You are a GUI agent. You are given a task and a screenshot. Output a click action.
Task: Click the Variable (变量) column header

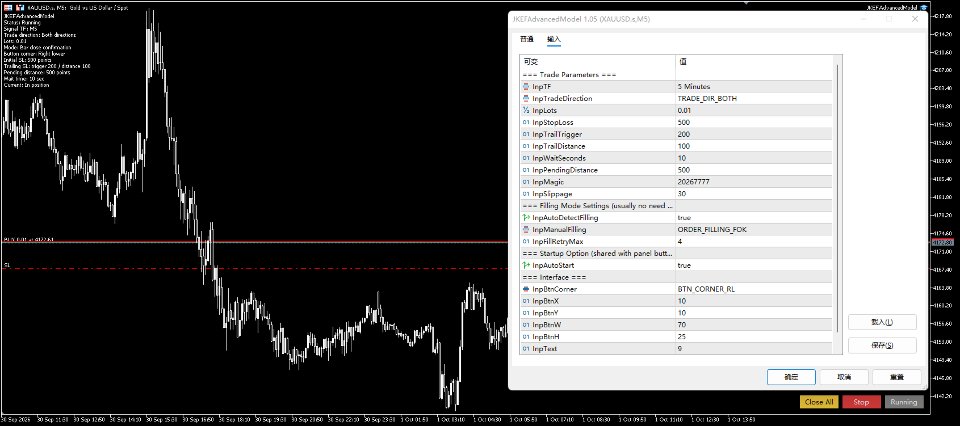click(598, 62)
